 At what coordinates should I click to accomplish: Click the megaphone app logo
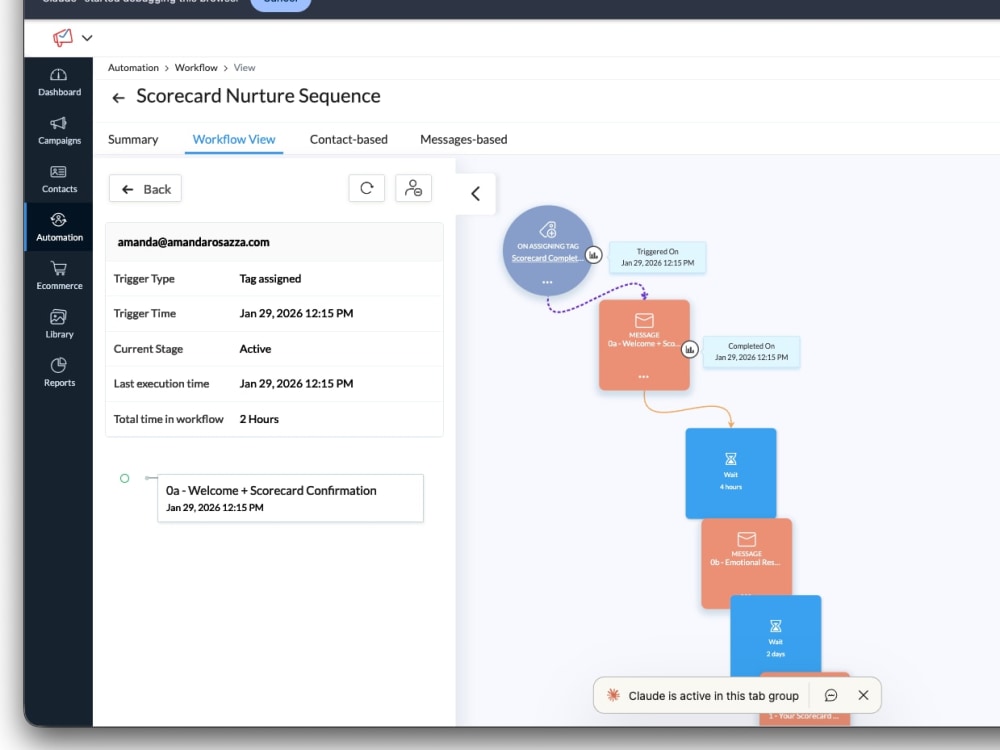point(62,38)
